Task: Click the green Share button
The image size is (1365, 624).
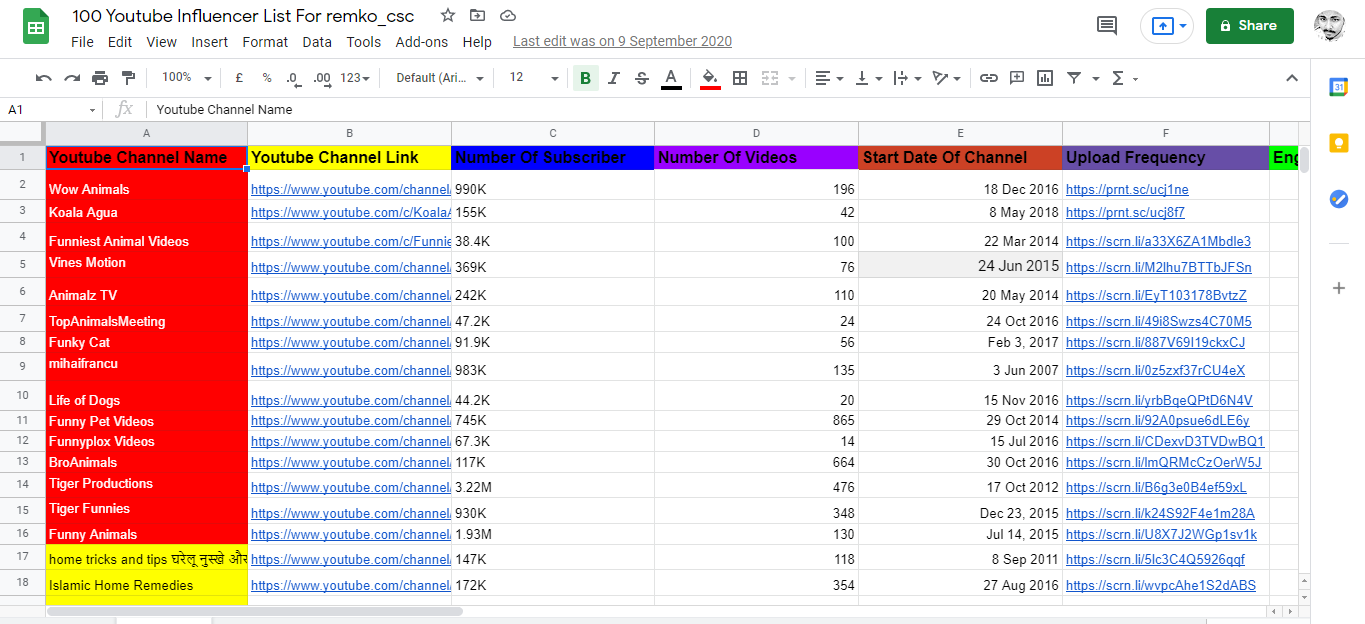Action: (x=1249, y=26)
